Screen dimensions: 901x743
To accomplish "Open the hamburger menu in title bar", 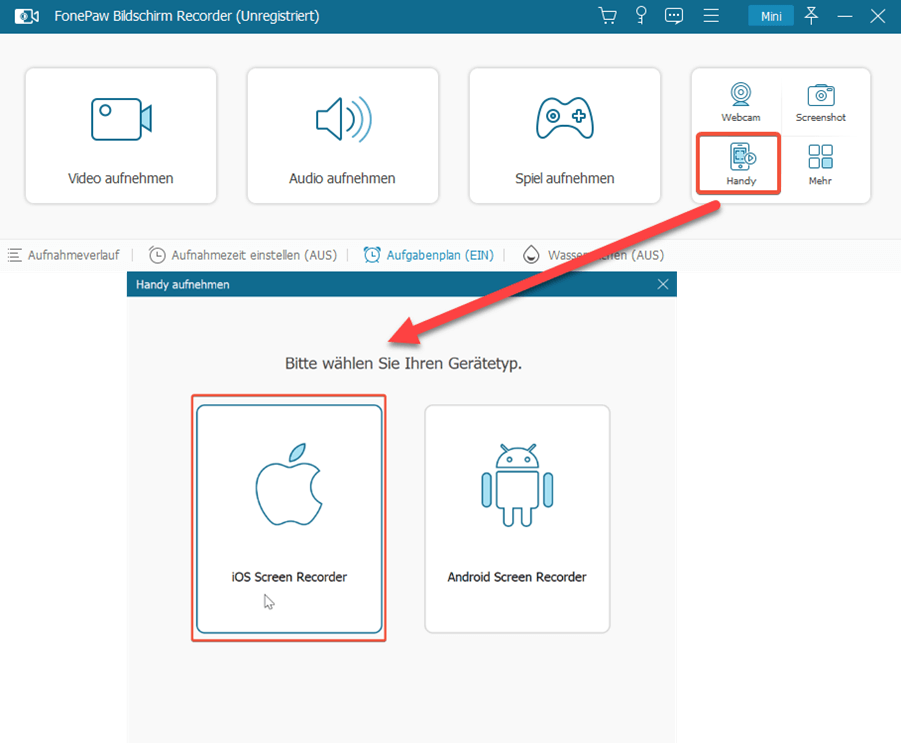I will click(x=711, y=16).
